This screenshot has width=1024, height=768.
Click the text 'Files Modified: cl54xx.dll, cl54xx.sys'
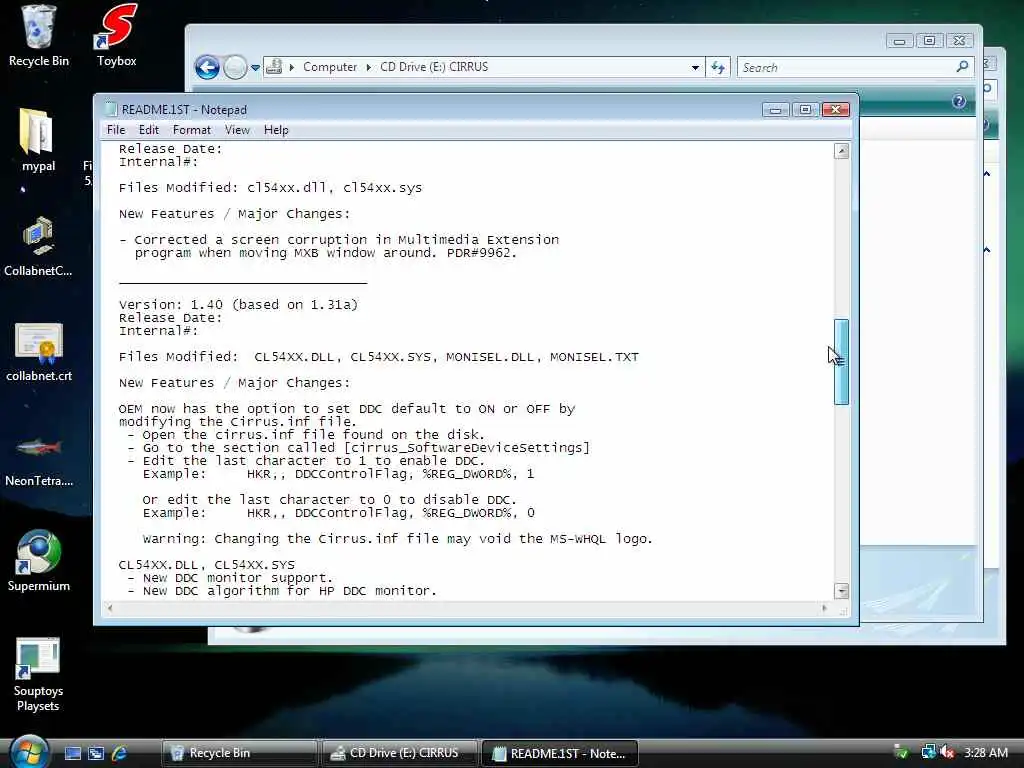tap(270, 187)
